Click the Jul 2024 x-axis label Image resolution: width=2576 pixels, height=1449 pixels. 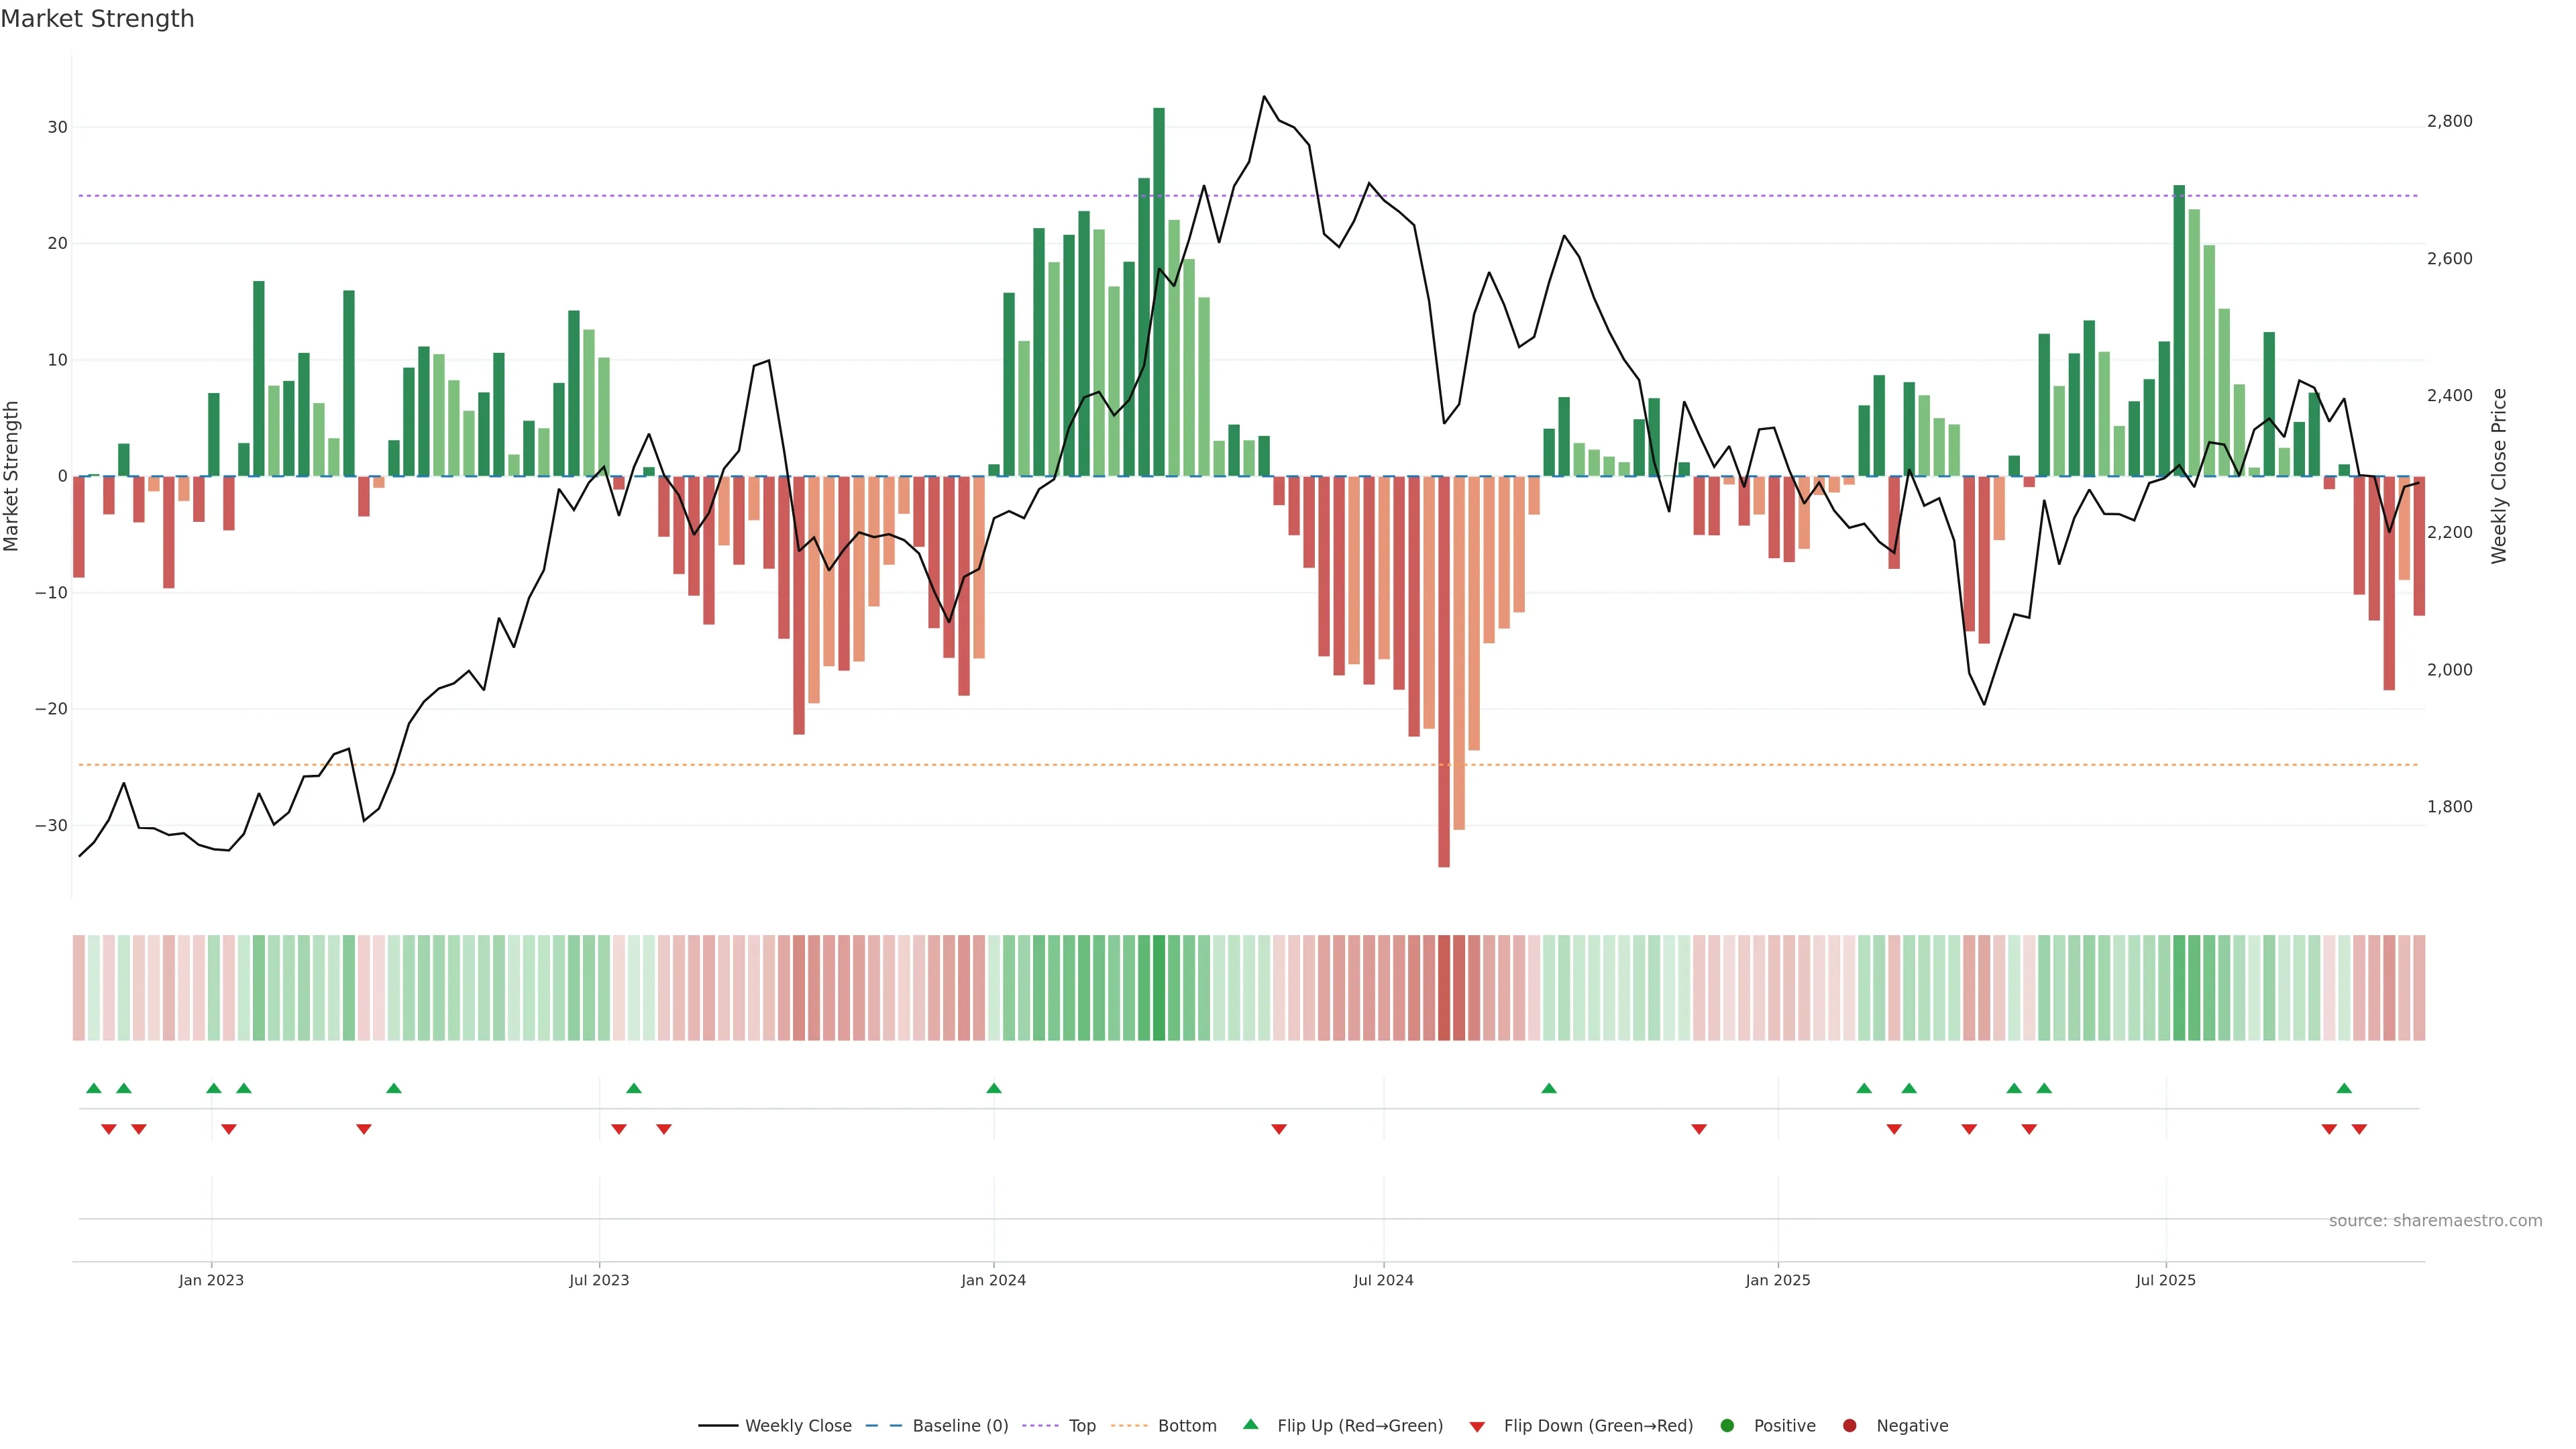(1383, 1280)
